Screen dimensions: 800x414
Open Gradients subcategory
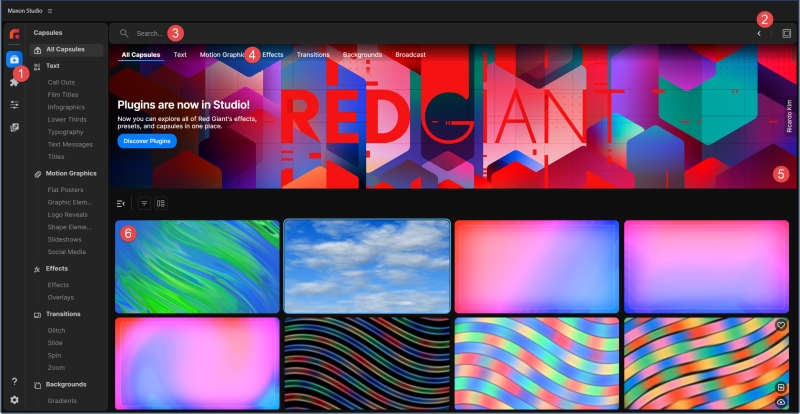pos(62,401)
